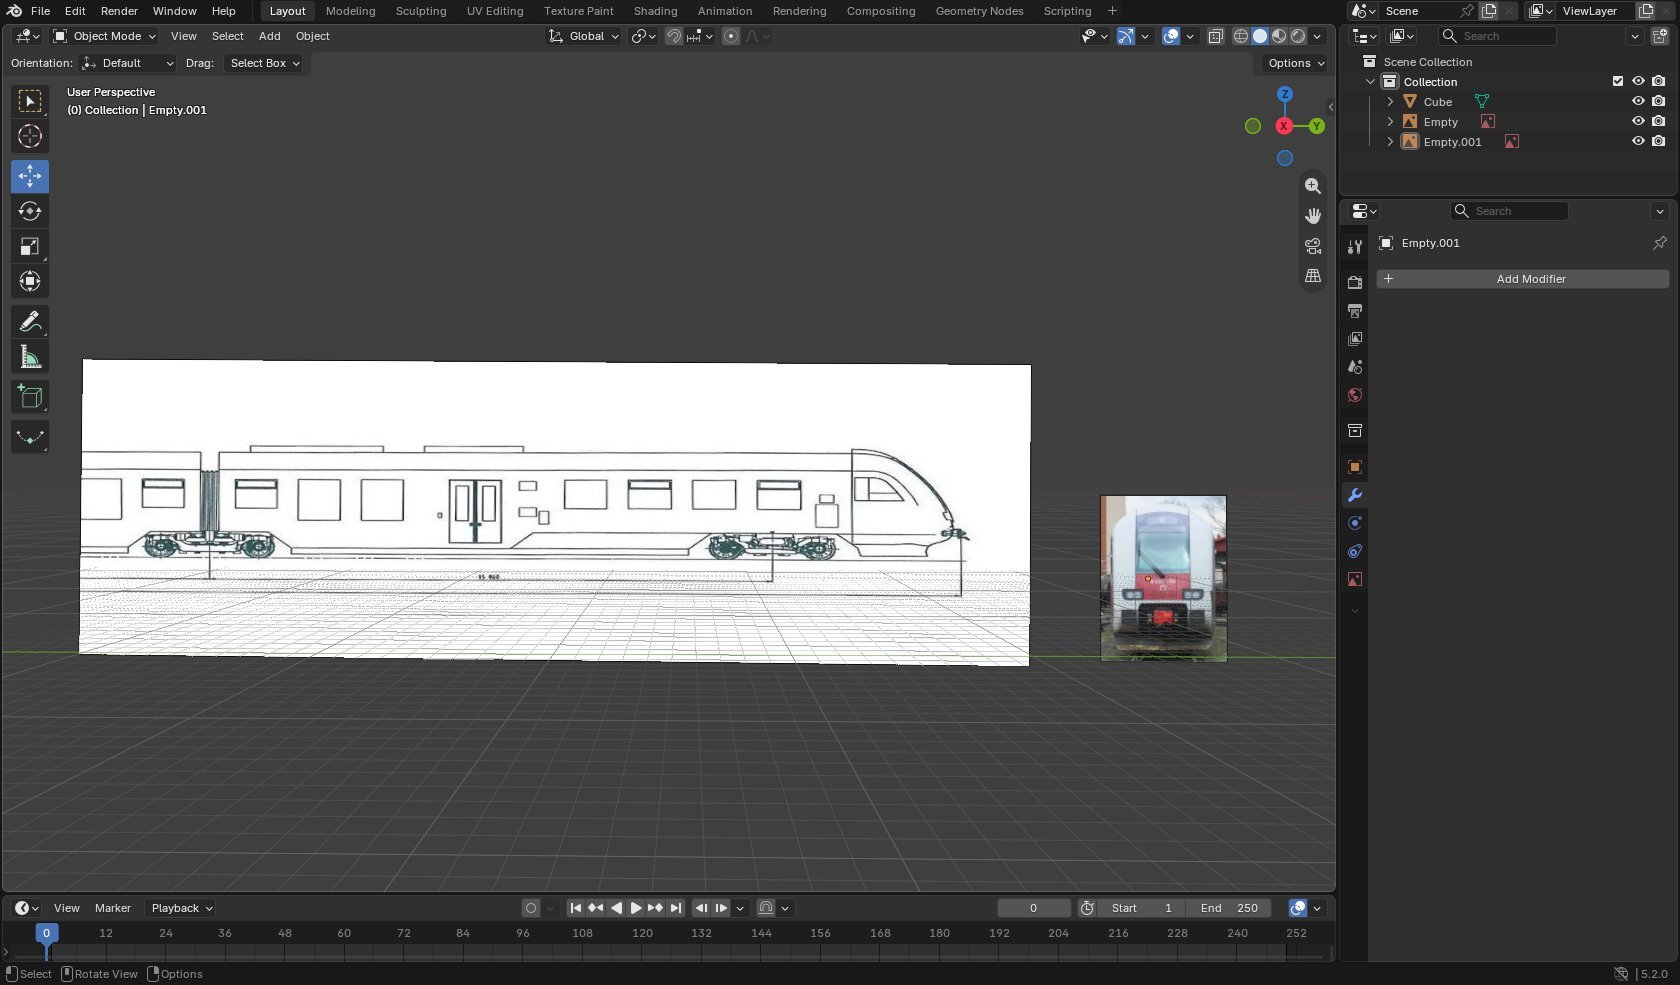Open the Modifiers wrench properties tab

point(1355,495)
